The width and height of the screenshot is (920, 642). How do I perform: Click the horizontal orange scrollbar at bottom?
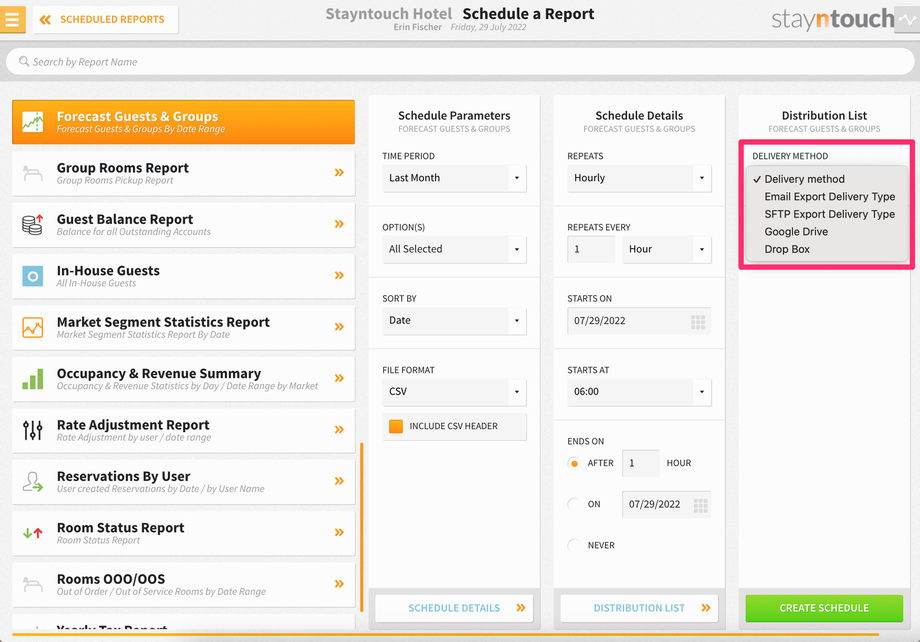pos(446,634)
